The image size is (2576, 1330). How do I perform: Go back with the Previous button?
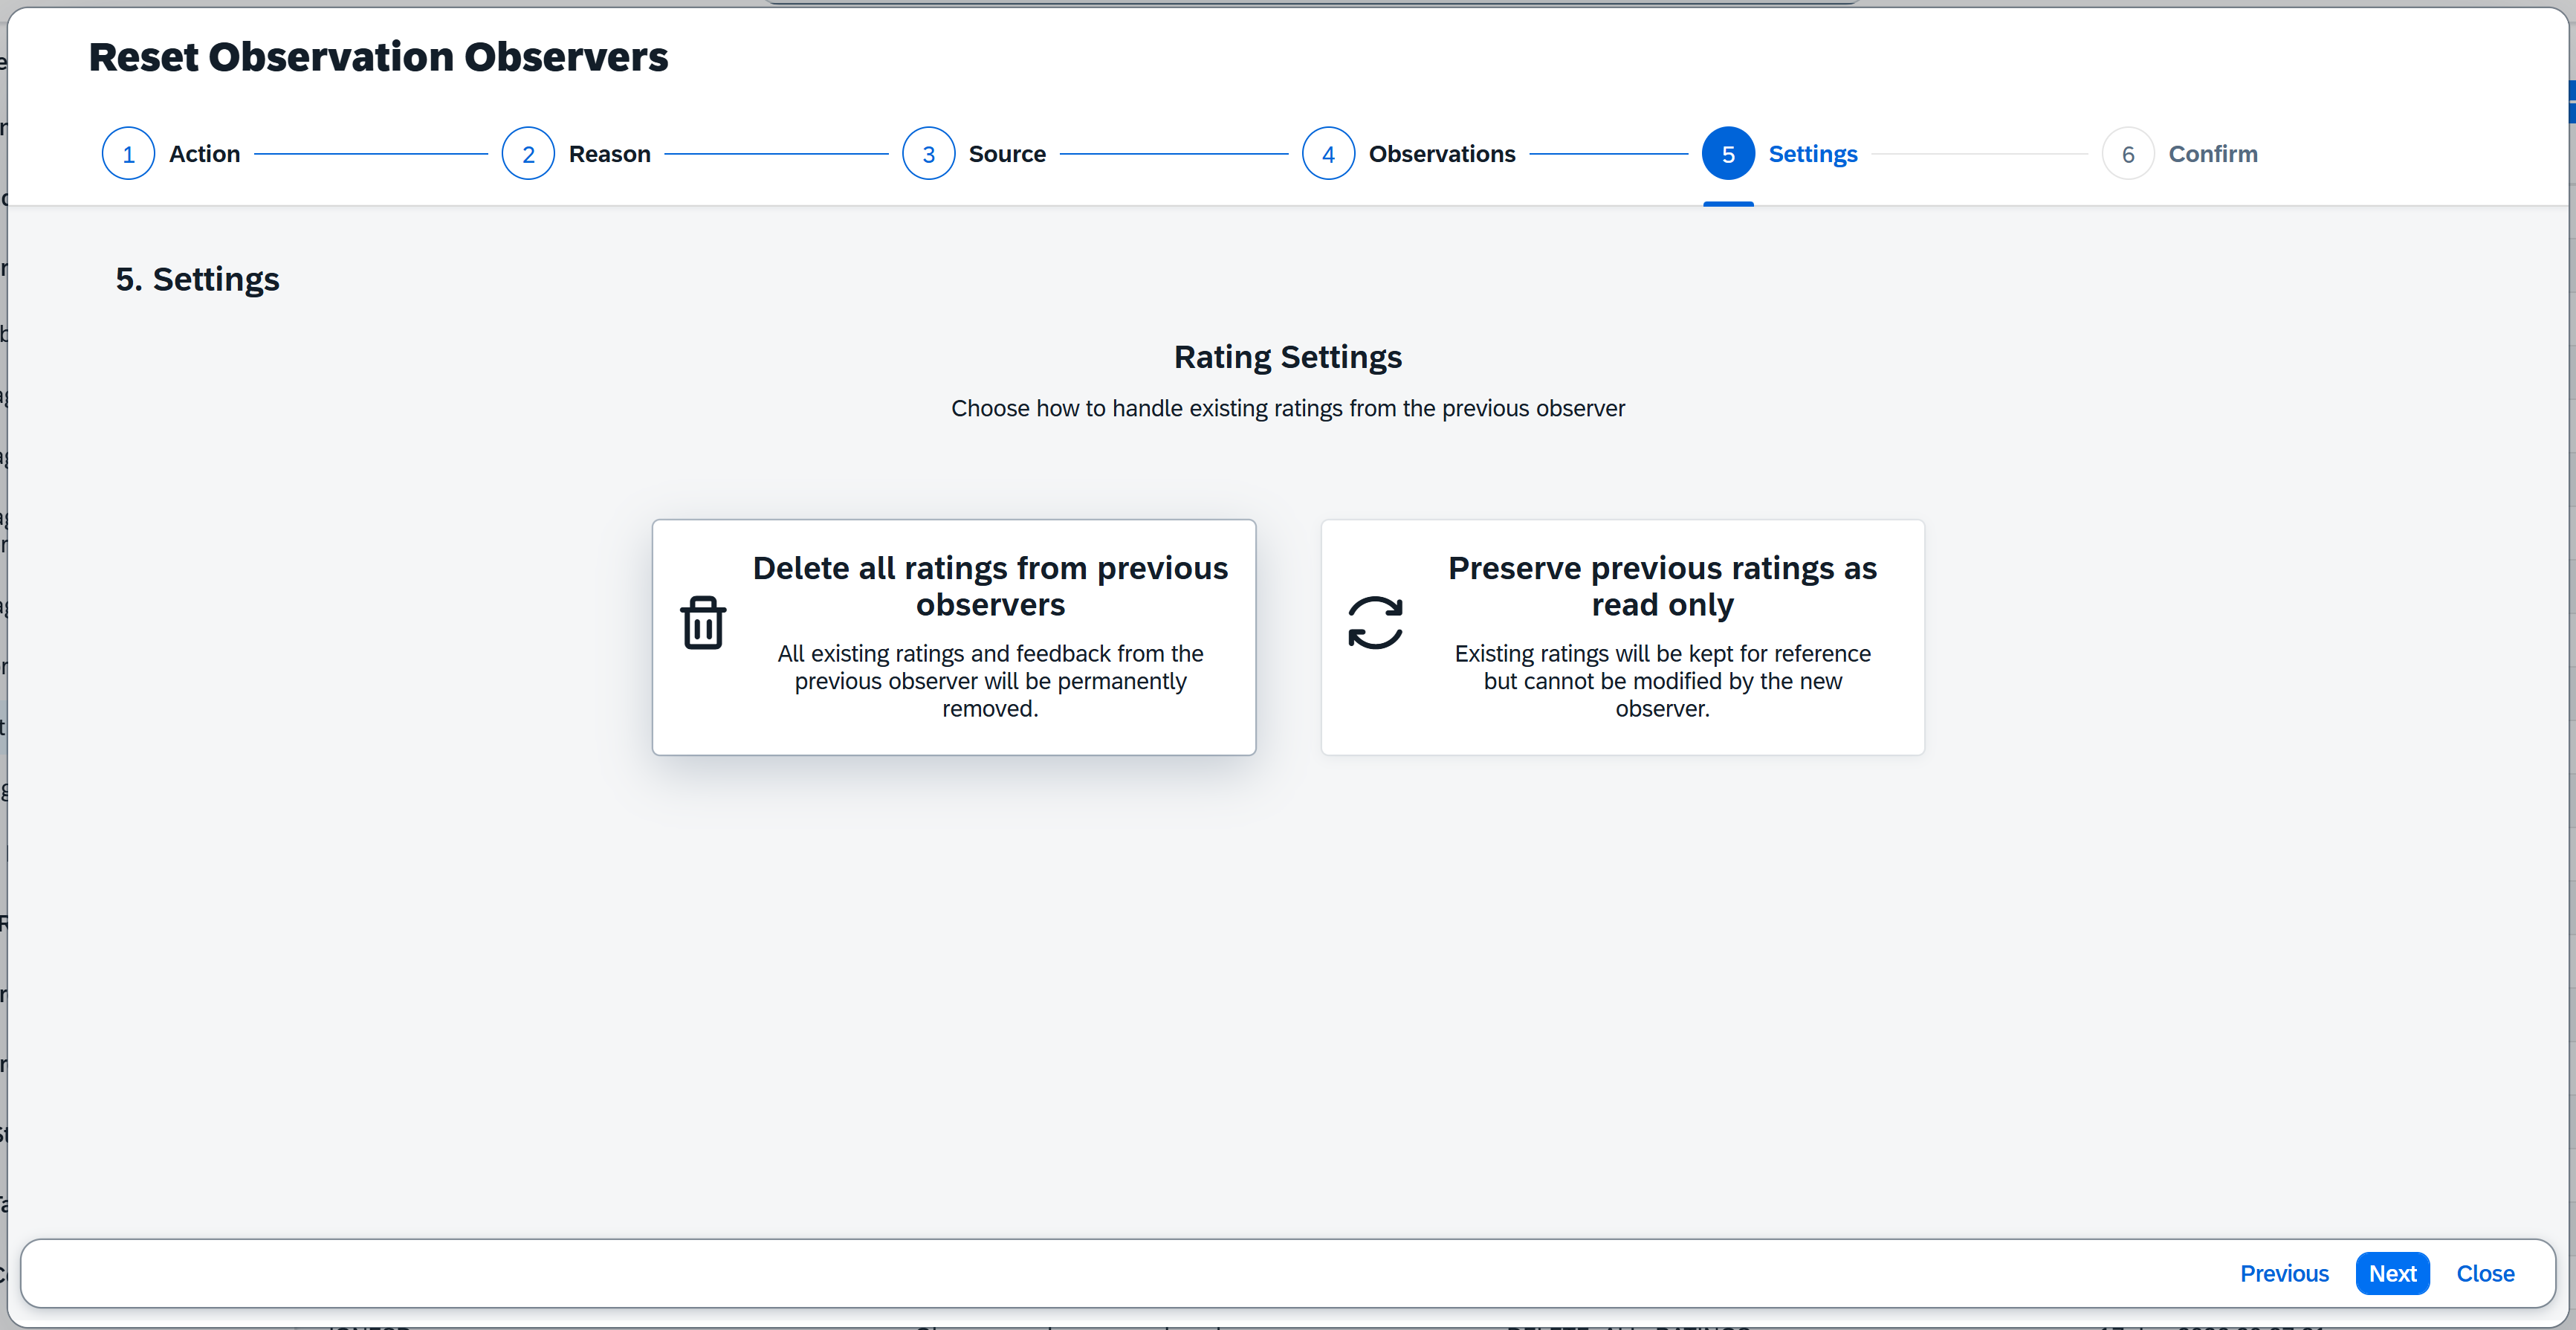[2284, 1273]
